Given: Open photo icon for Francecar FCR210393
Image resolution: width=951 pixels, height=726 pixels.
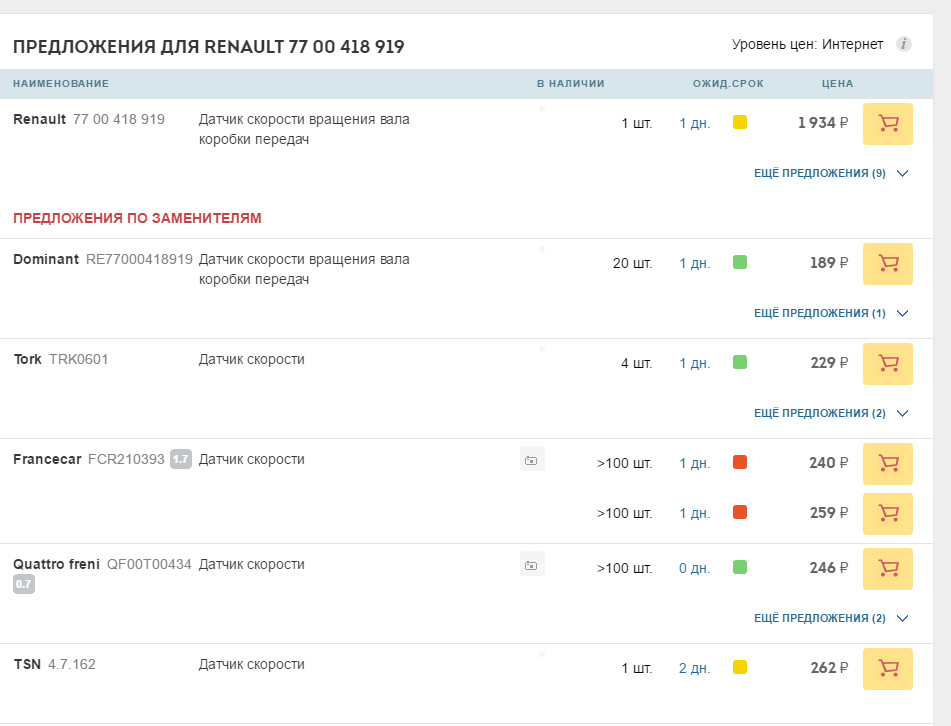Looking at the screenshot, I should (x=532, y=461).
